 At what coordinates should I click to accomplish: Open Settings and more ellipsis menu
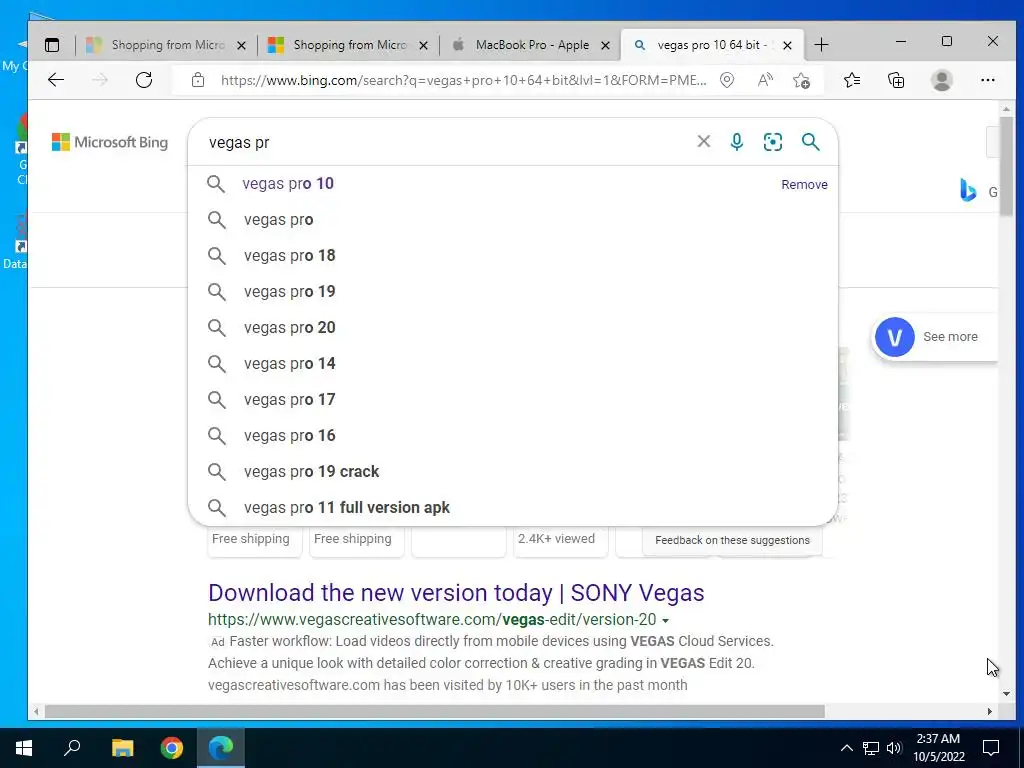pos(987,80)
